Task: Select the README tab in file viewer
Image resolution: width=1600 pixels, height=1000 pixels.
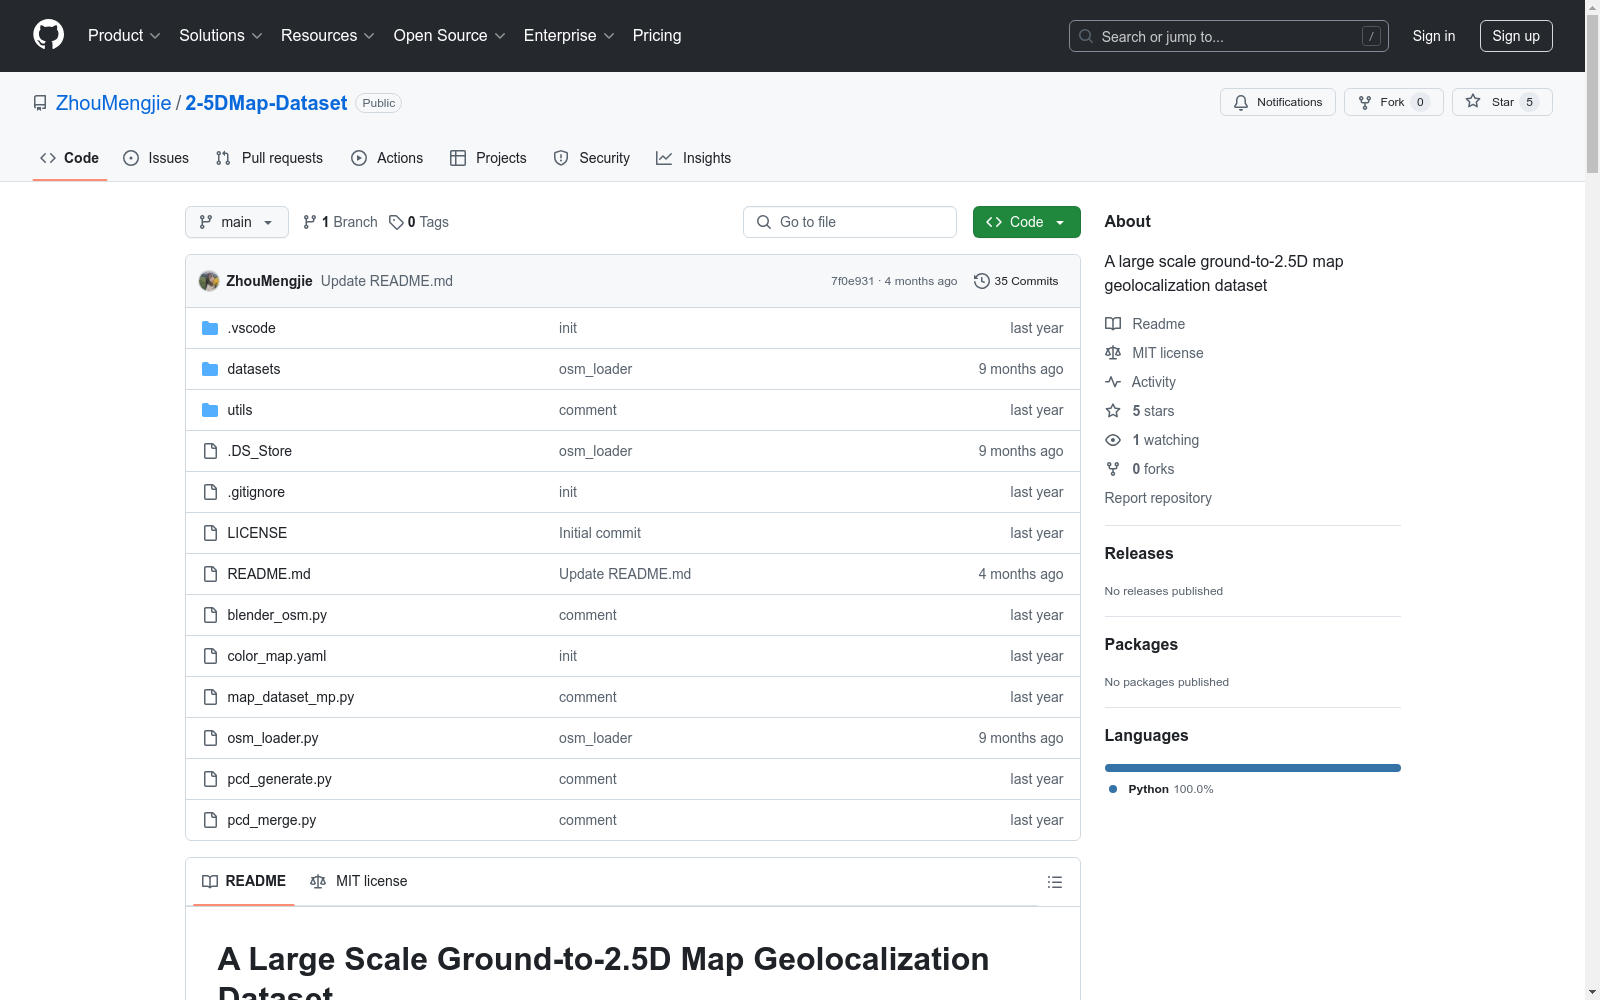Action: pos(244,881)
